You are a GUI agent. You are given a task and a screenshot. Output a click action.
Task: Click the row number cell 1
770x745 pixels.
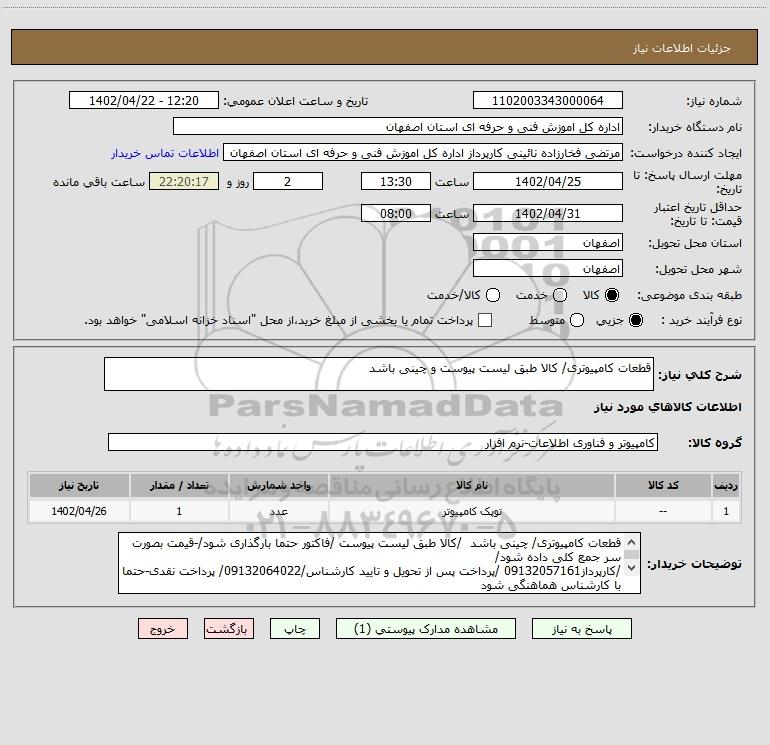[x=726, y=511]
